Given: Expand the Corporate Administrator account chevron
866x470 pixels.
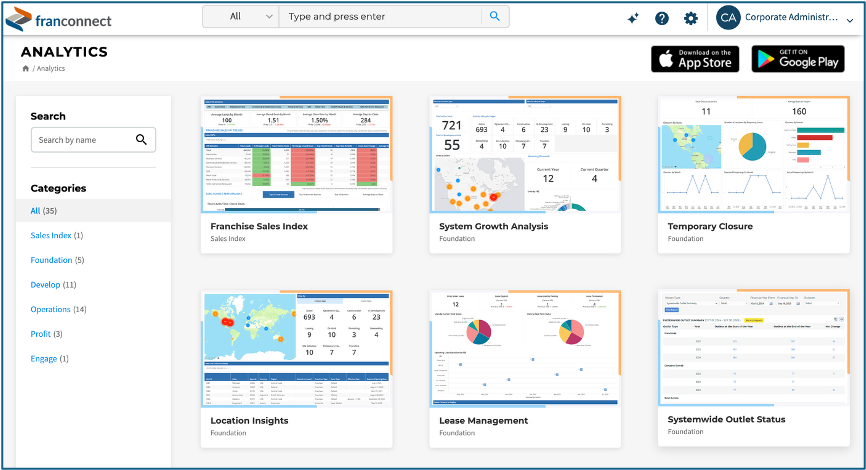Looking at the screenshot, I should [x=850, y=19].
